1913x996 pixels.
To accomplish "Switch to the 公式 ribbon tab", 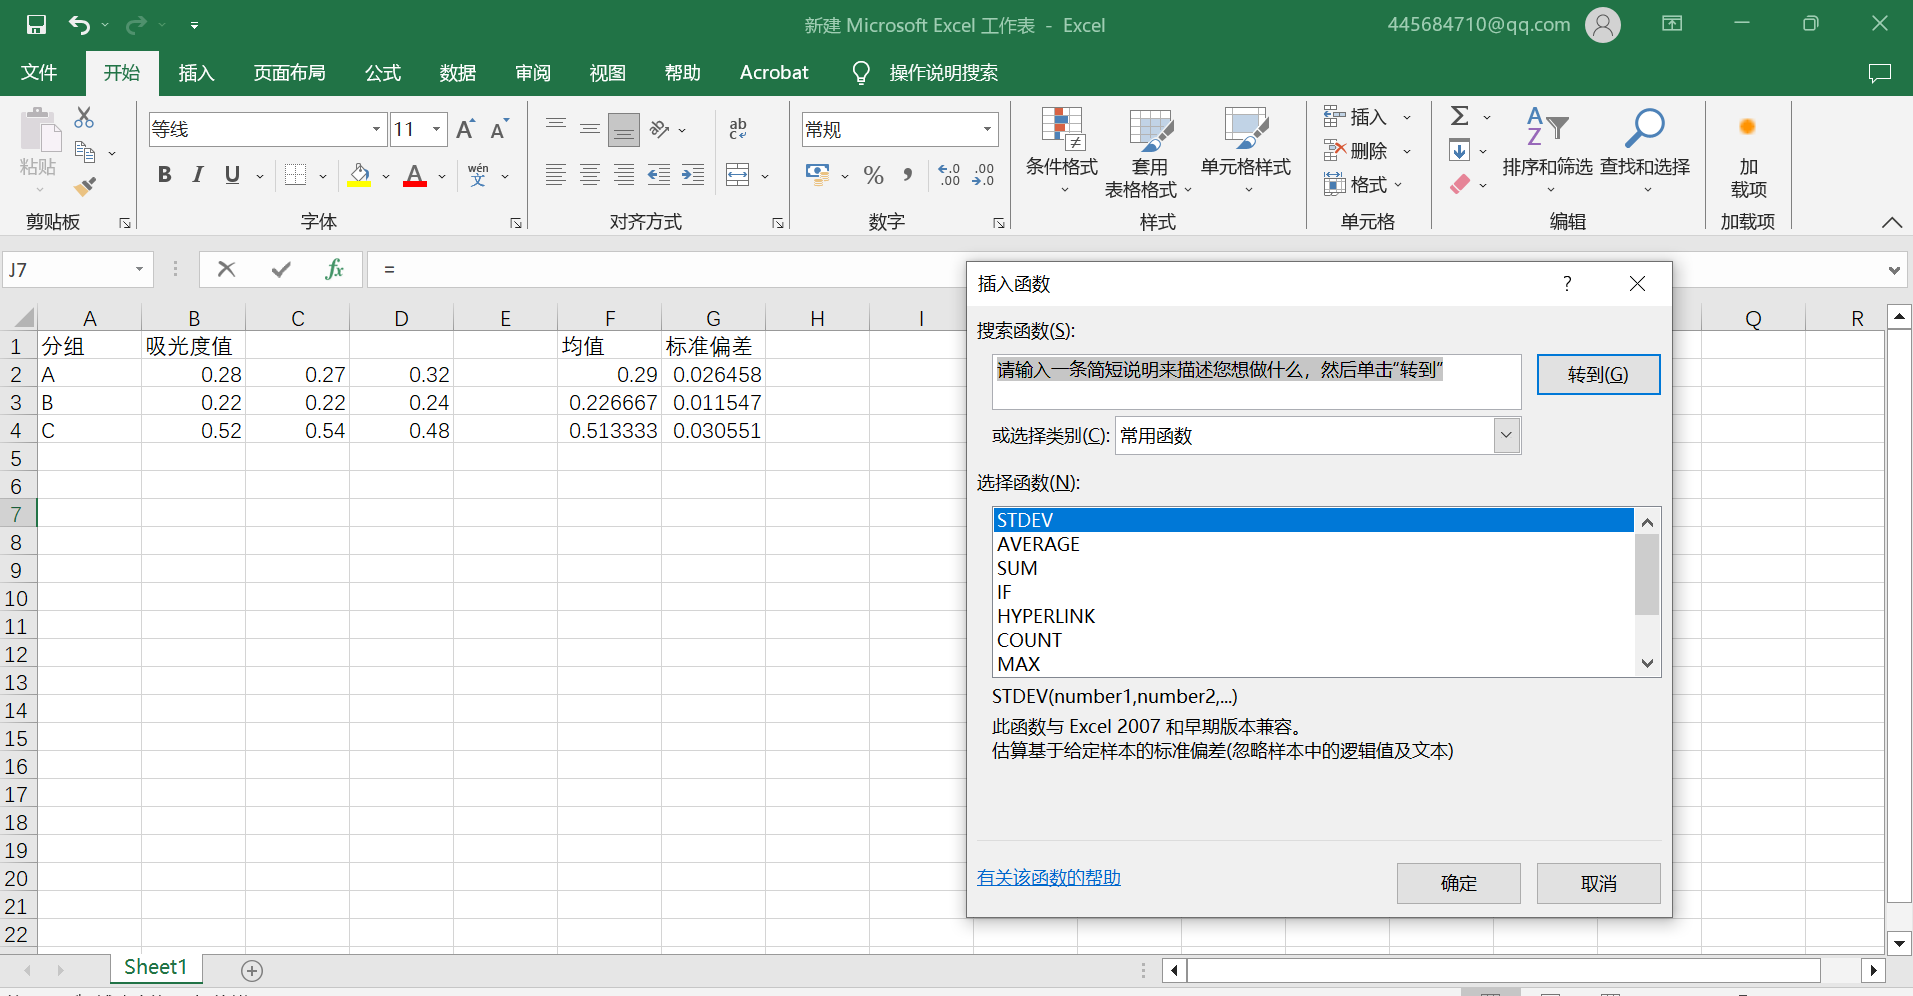I will (x=382, y=73).
